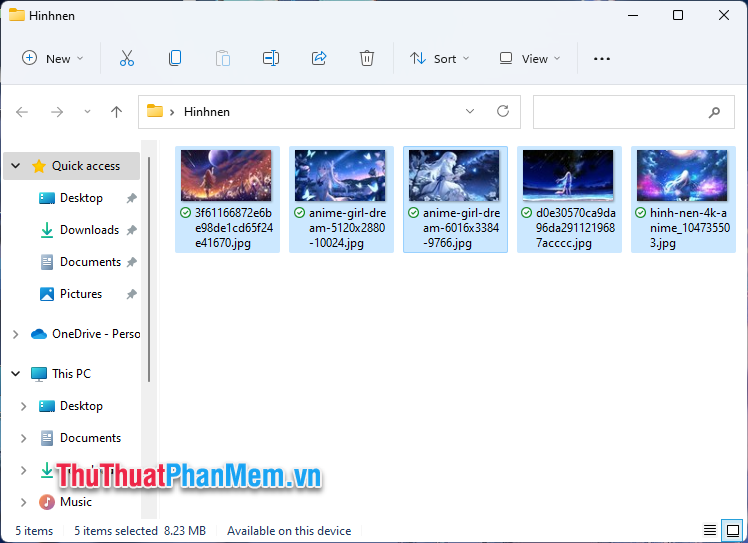Expand Documents under This PC
Image resolution: width=748 pixels, height=543 pixels.
23,438
